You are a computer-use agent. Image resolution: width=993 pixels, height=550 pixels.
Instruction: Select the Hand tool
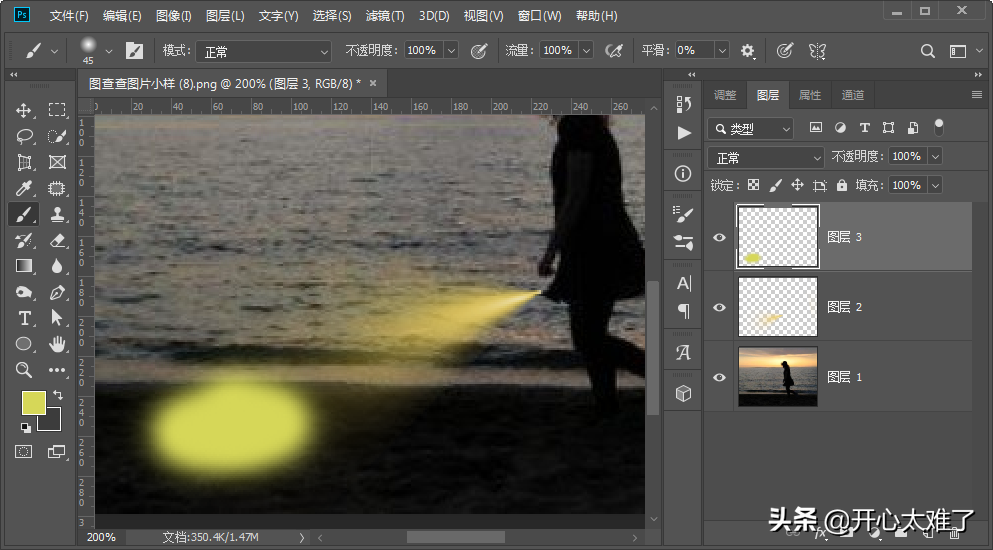coord(57,344)
